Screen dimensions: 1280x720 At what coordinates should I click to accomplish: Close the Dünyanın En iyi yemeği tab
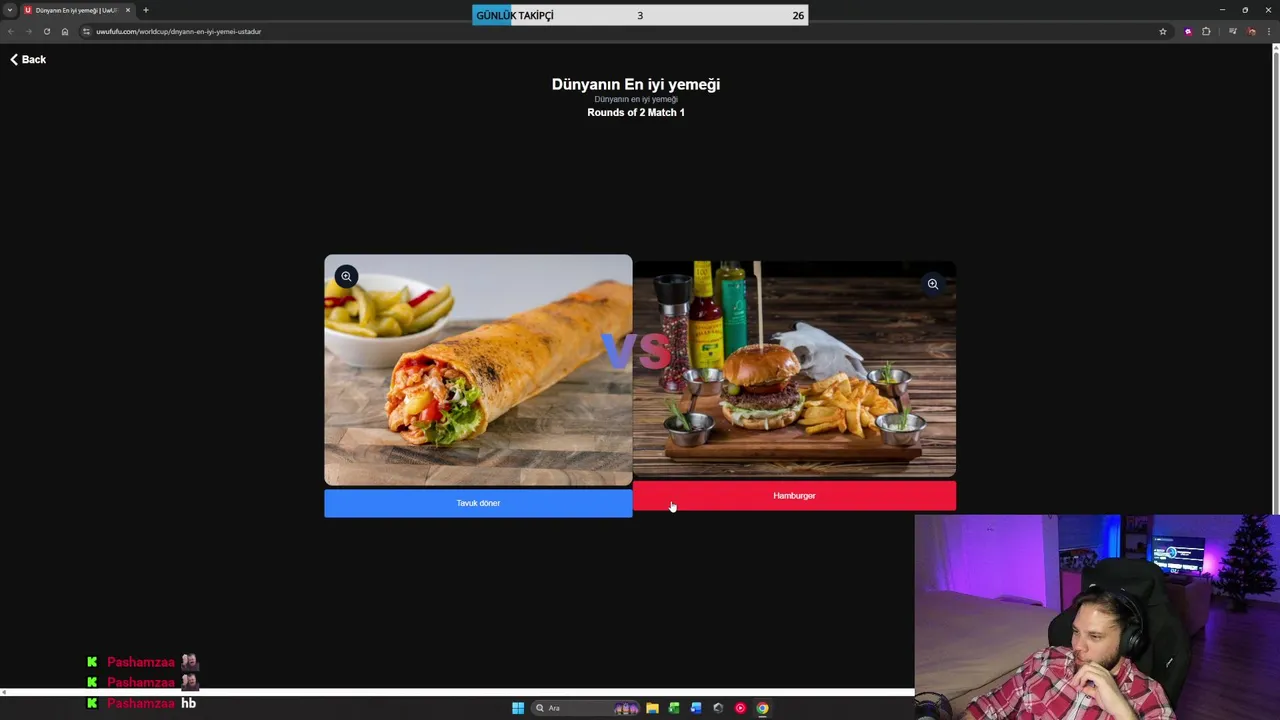point(128,10)
